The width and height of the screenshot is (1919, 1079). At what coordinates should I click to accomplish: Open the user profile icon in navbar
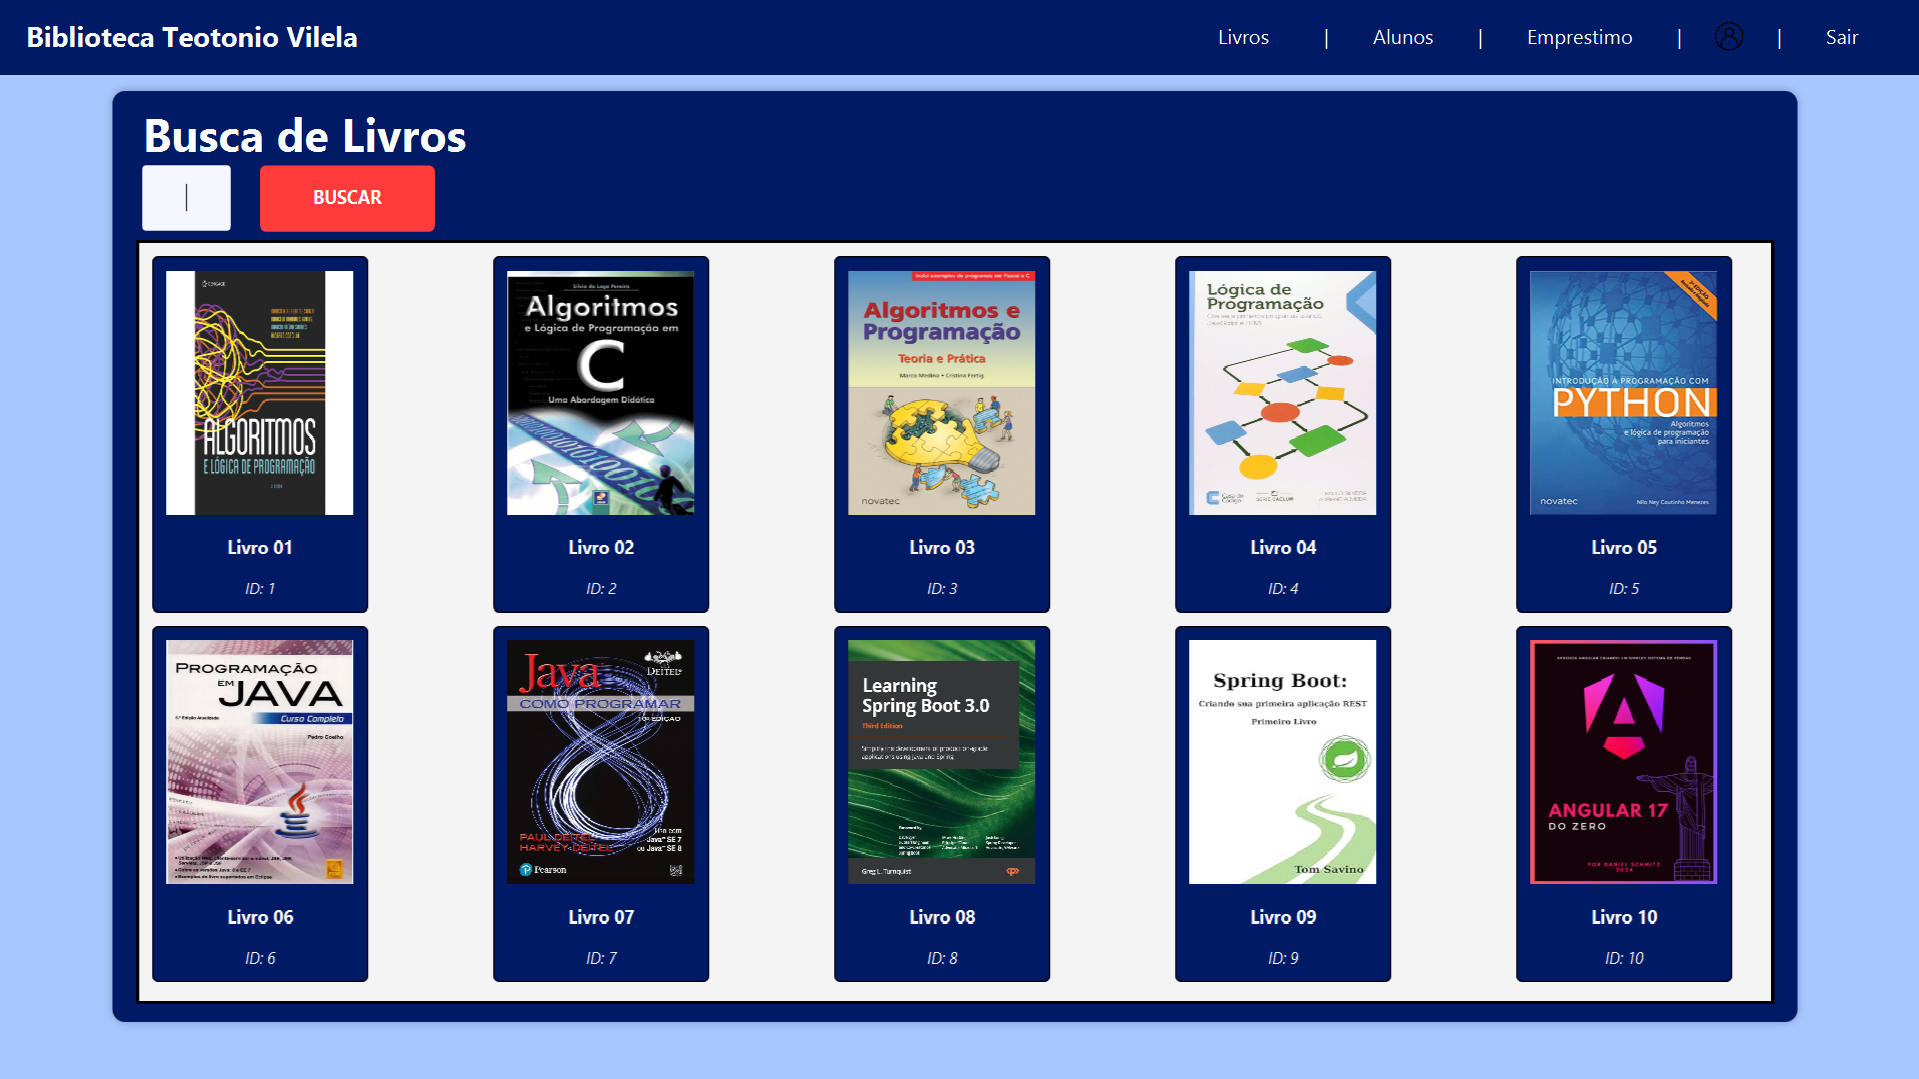[1729, 37]
